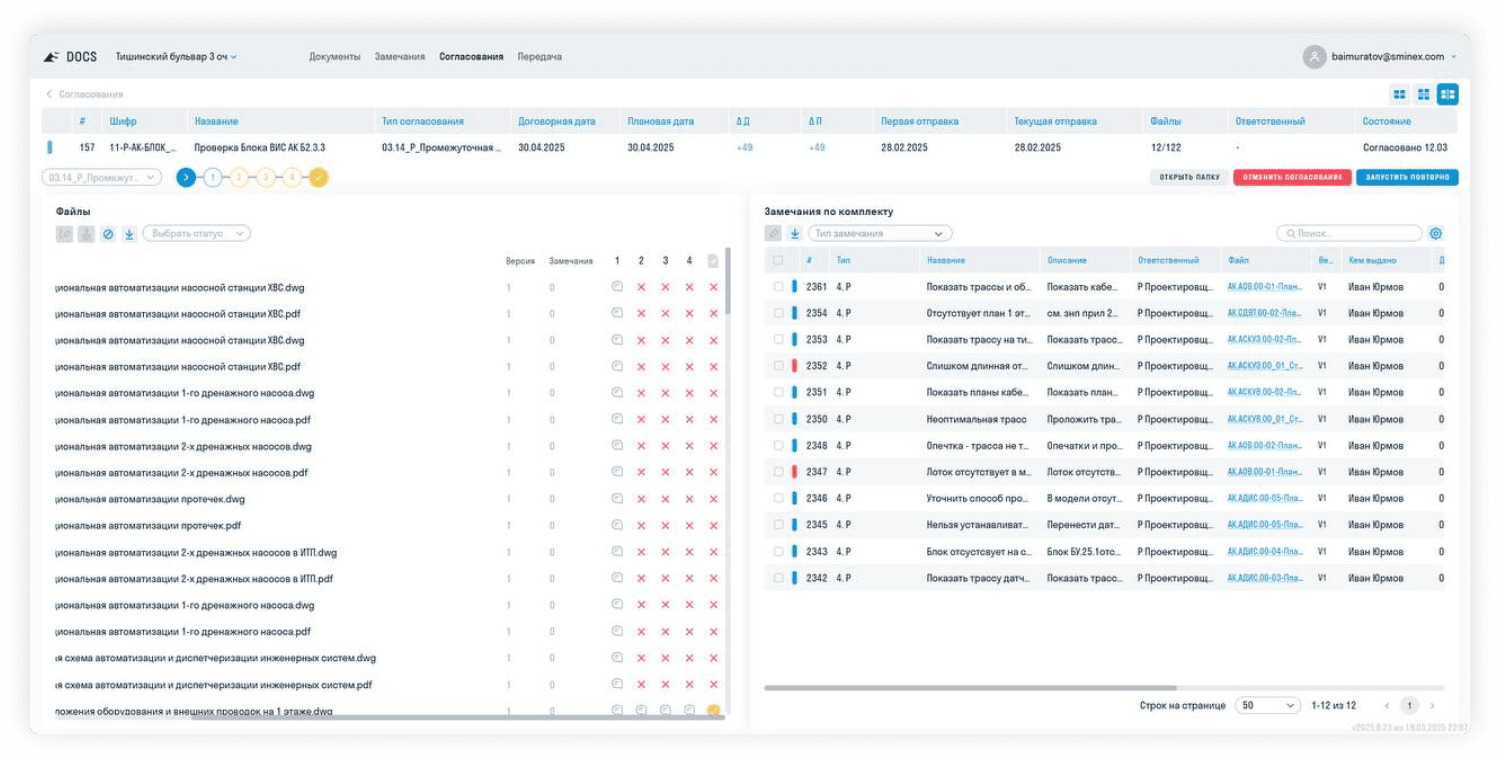This screenshot has height=760, width=1500.
Task: Open the Выбрать статус dropdown
Action: coord(197,234)
